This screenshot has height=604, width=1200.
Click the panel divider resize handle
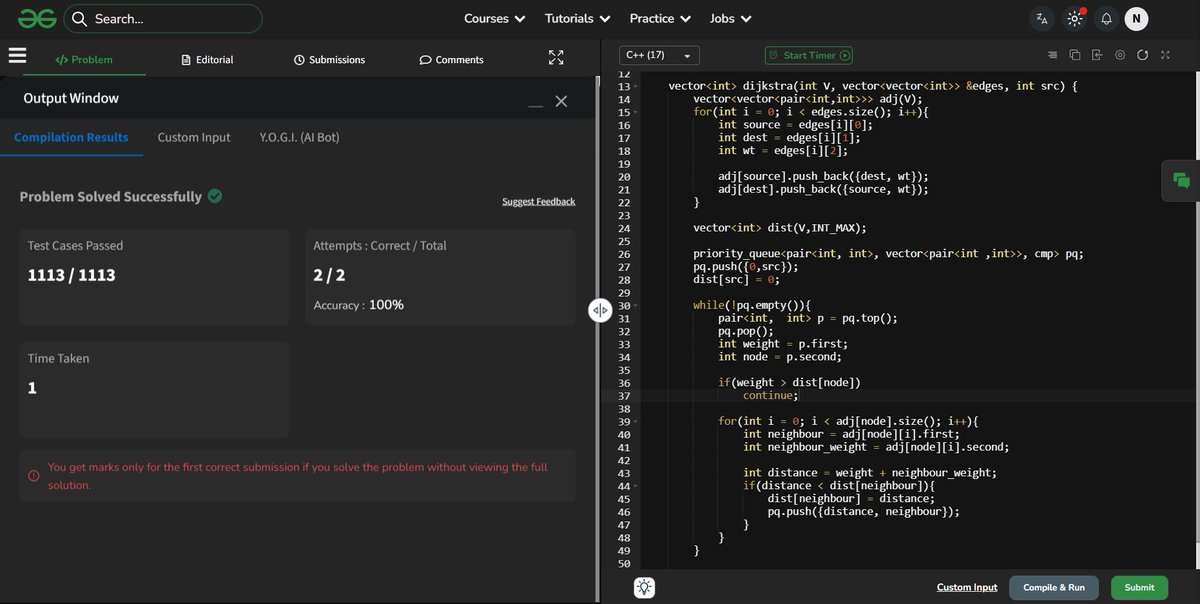click(600, 310)
